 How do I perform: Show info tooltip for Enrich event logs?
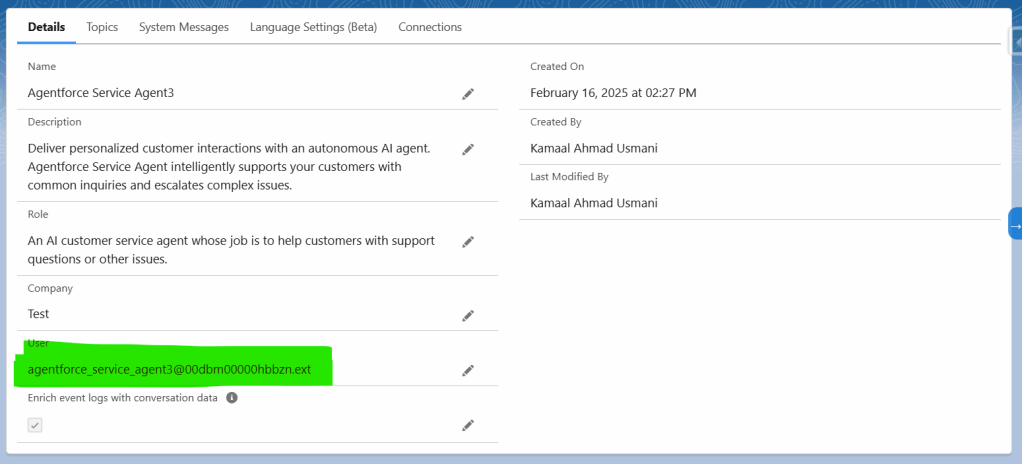point(232,398)
